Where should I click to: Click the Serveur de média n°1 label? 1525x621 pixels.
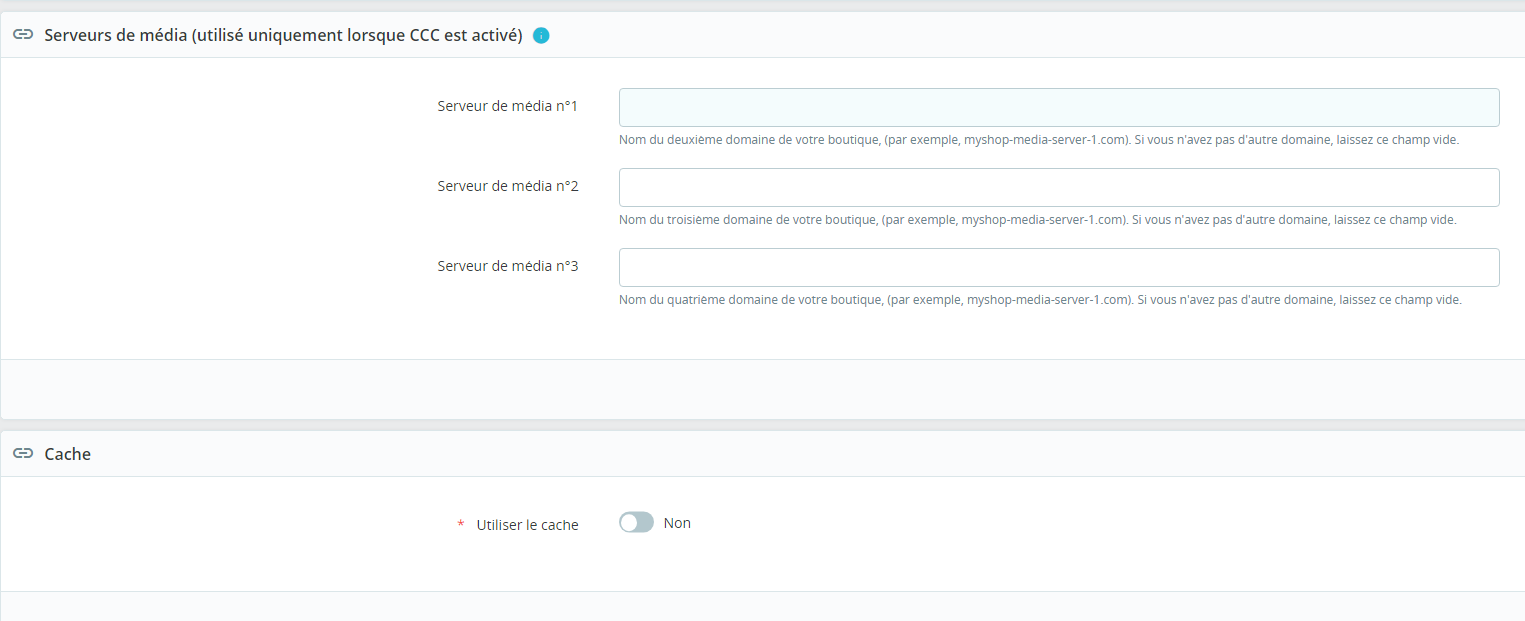[508, 106]
